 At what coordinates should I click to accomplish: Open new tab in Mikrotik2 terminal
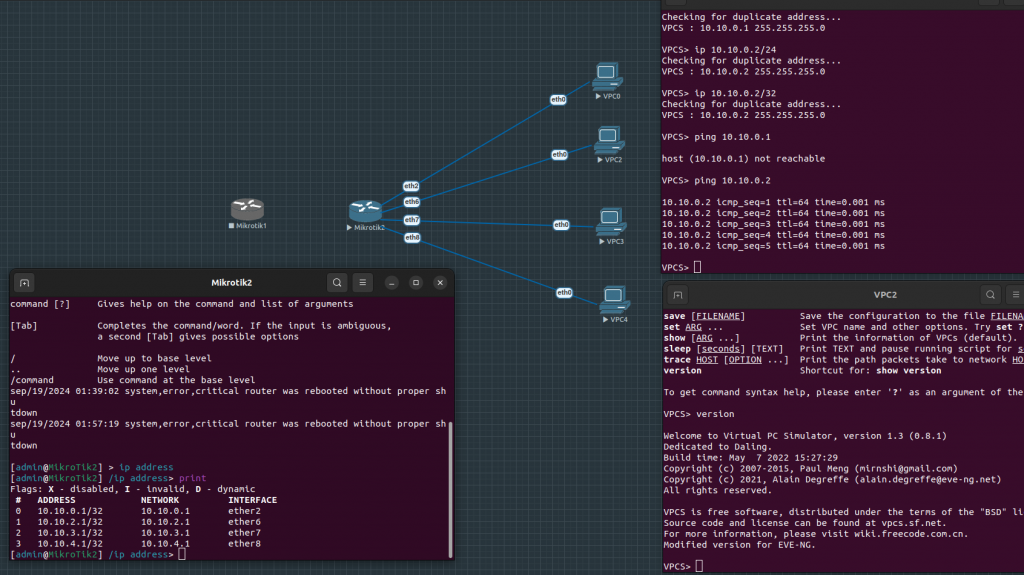click(x=24, y=283)
